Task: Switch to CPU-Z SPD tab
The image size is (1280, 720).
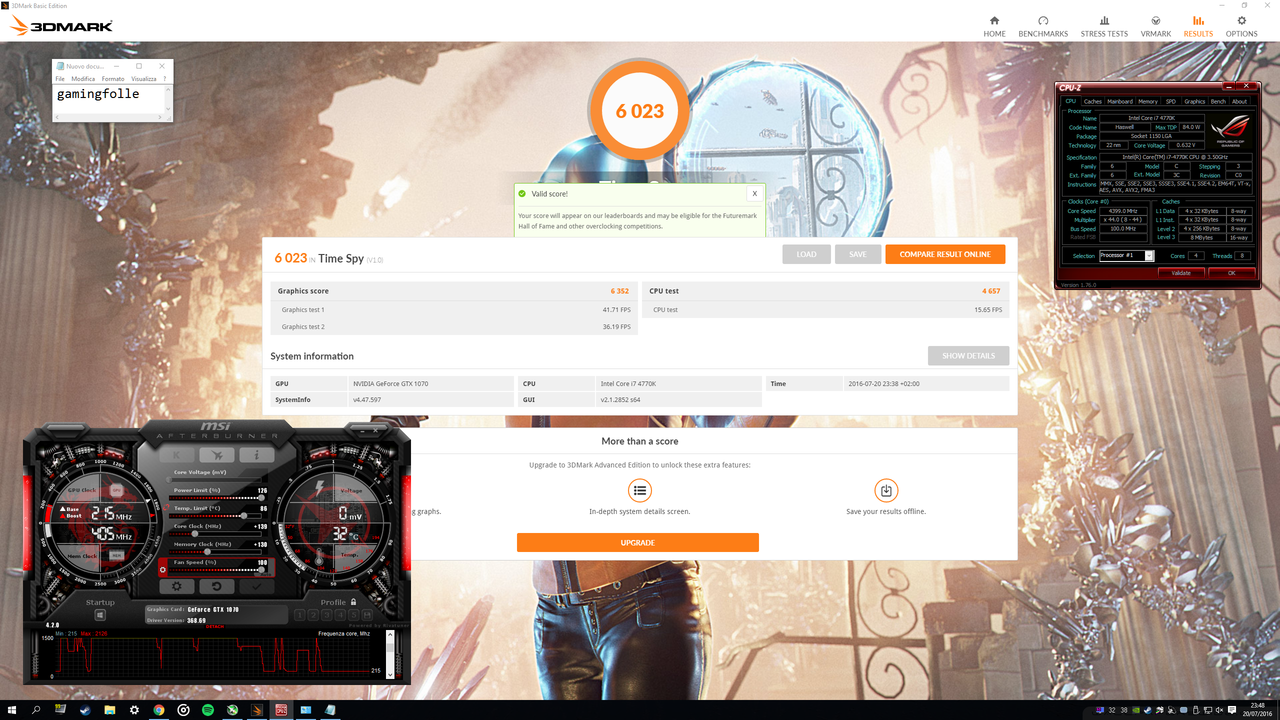Action: coord(1171,101)
